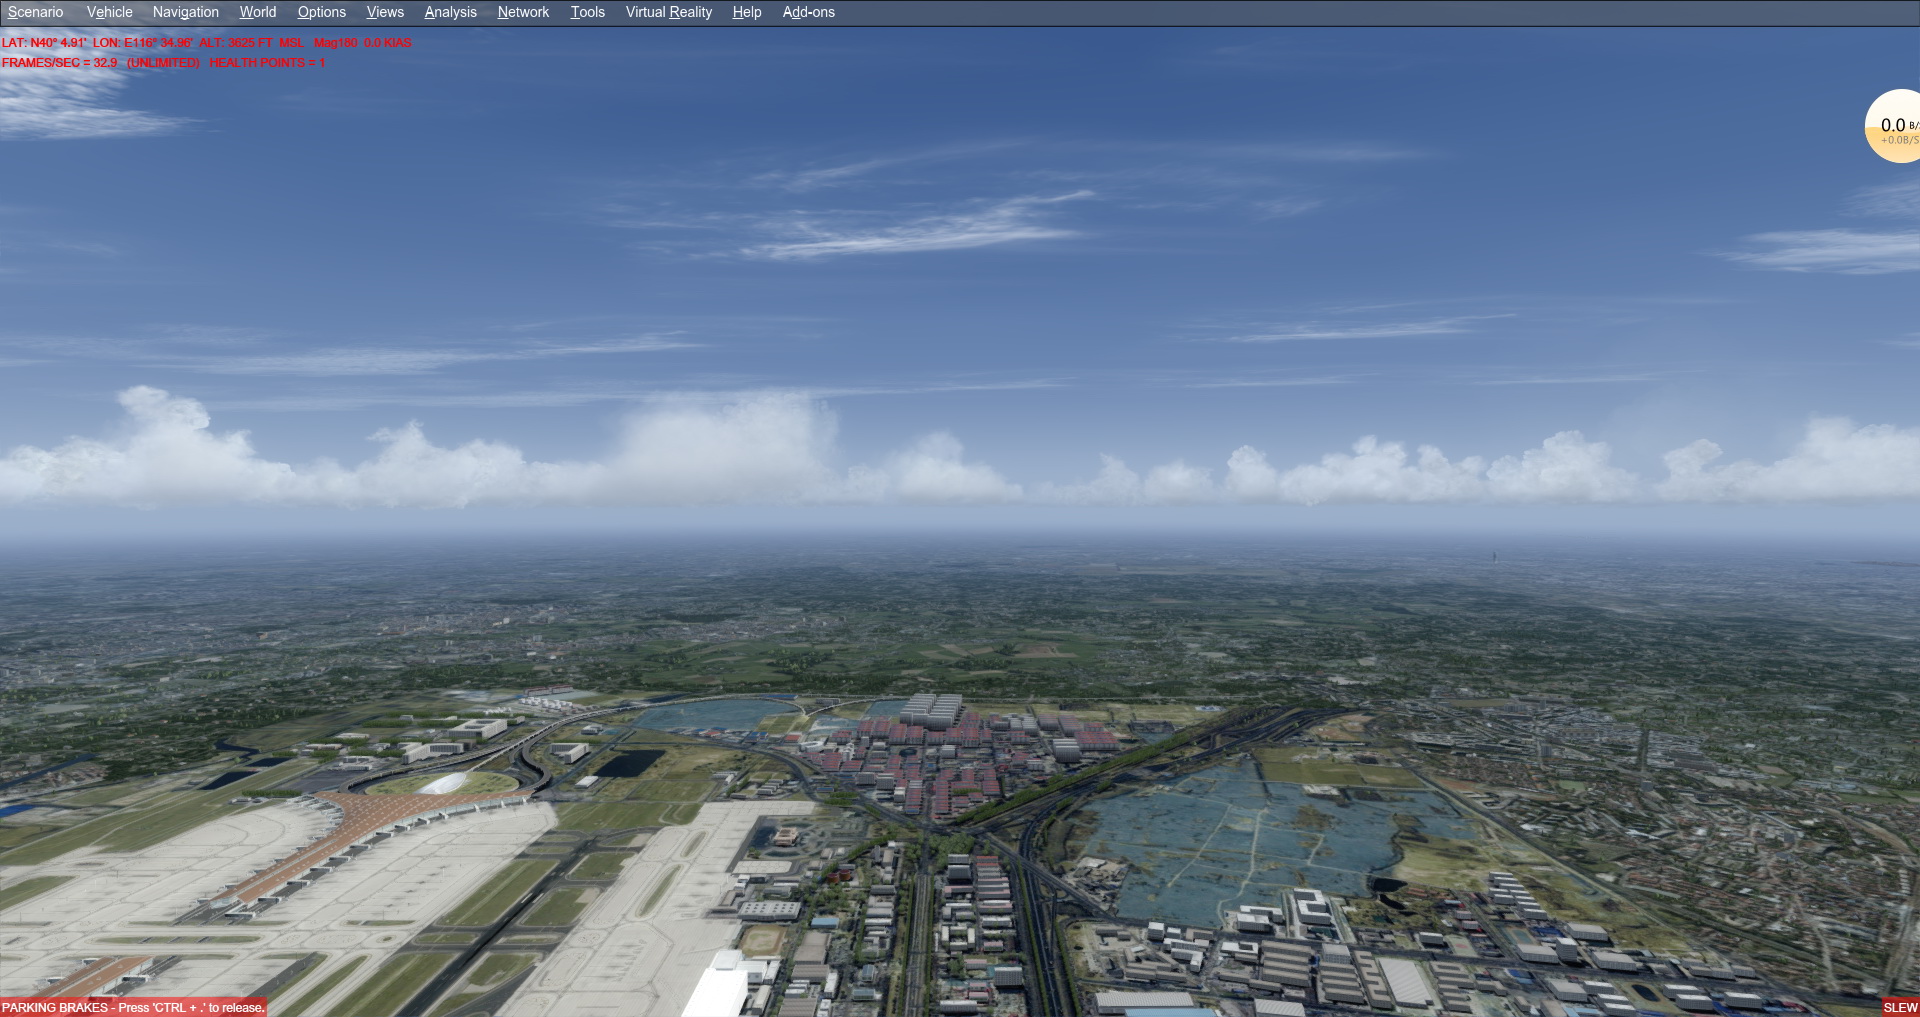The height and width of the screenshot is (1017, 1920).
Task: Click the network speed floating widget
Action: (1895, 127)
